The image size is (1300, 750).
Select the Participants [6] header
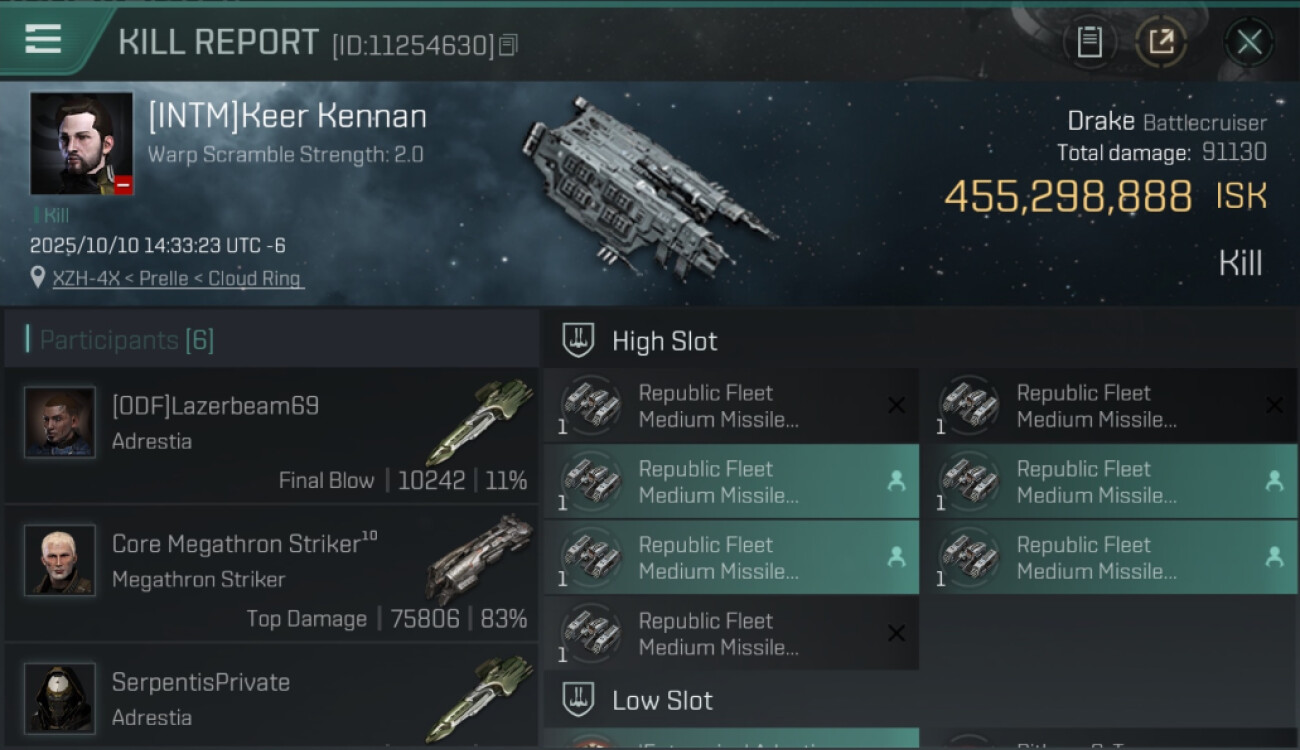[x=126, y=340]
